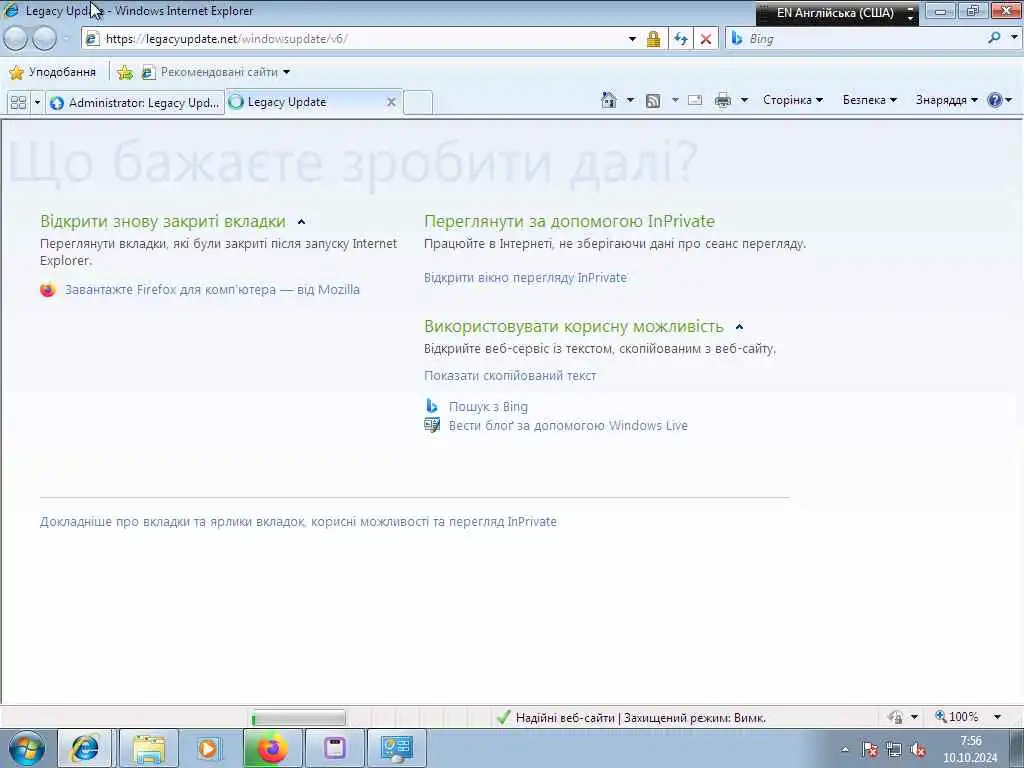
Task: Expand the zoom level dropdown arrow
Action: (x=997, y=717)
